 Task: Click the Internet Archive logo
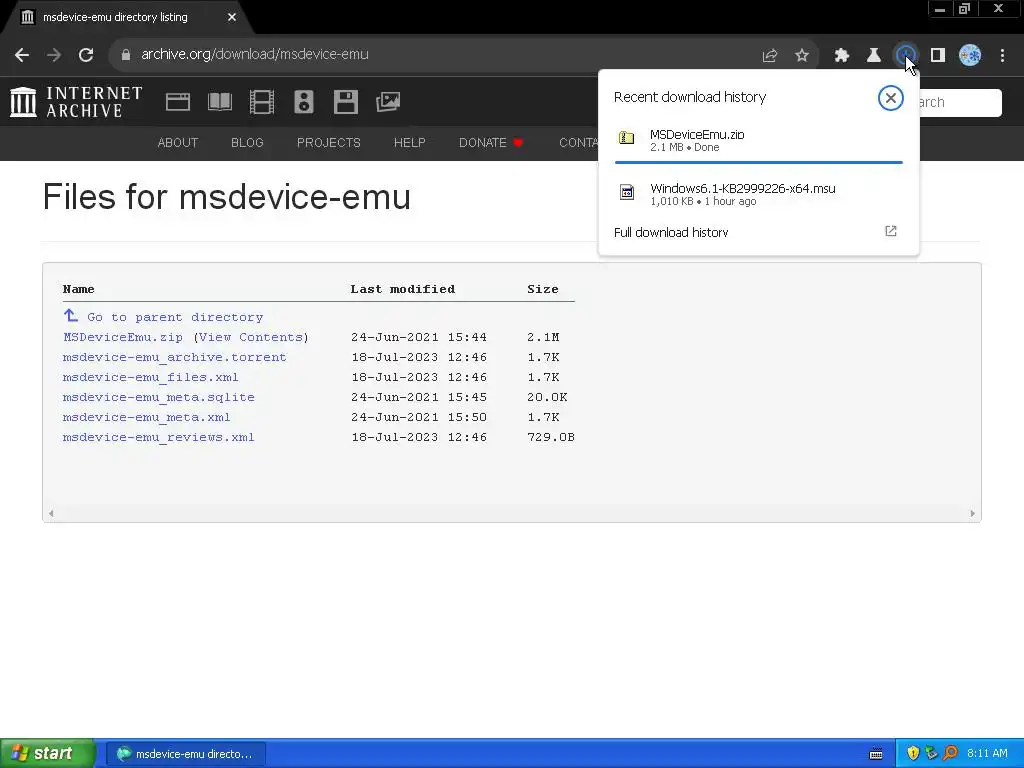[76, 102]
